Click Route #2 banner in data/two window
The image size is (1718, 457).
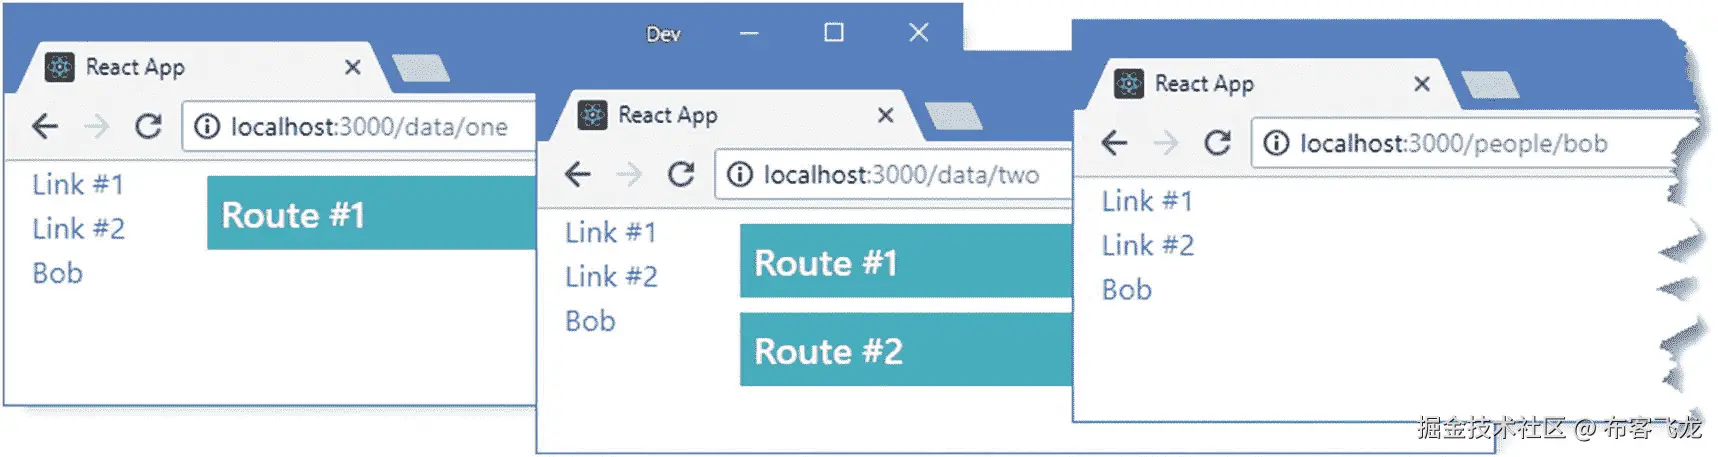pos(906,349)
